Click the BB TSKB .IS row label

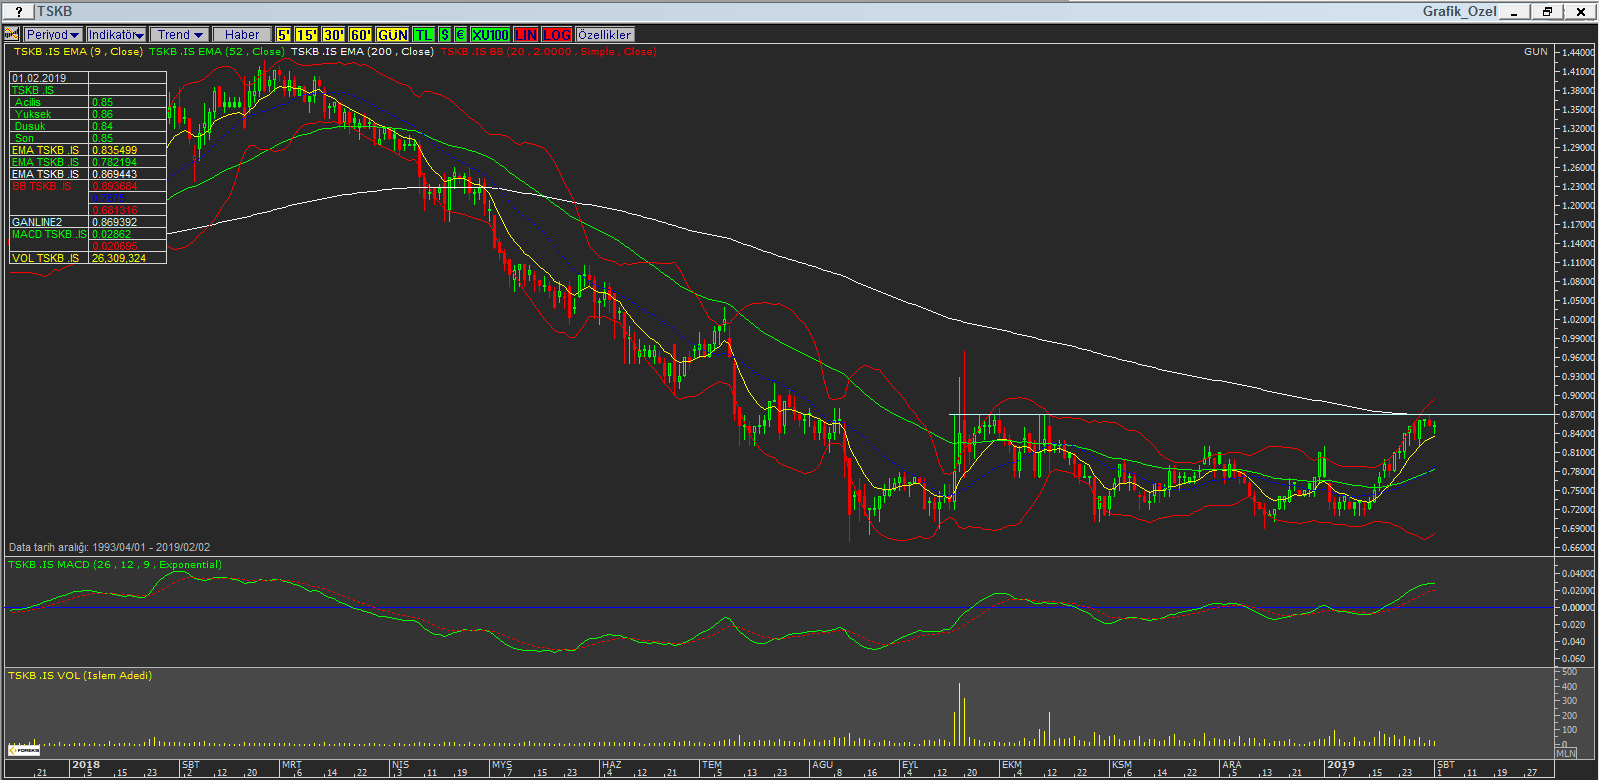point(42,186)
